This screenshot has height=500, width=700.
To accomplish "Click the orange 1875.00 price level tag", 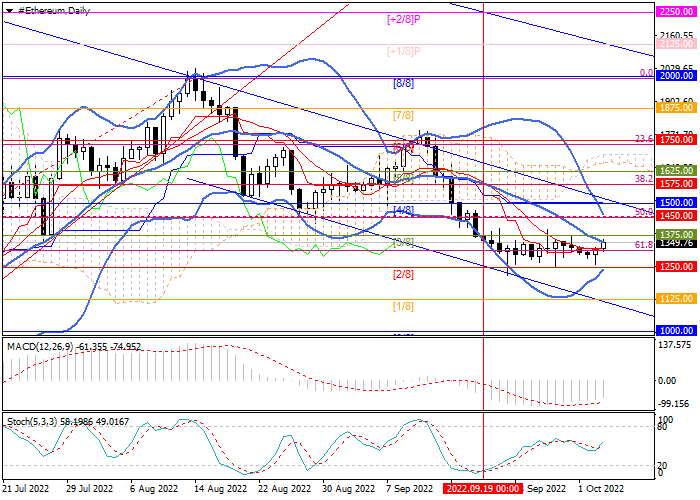I will pyautogui.click(x=677, y=106).
